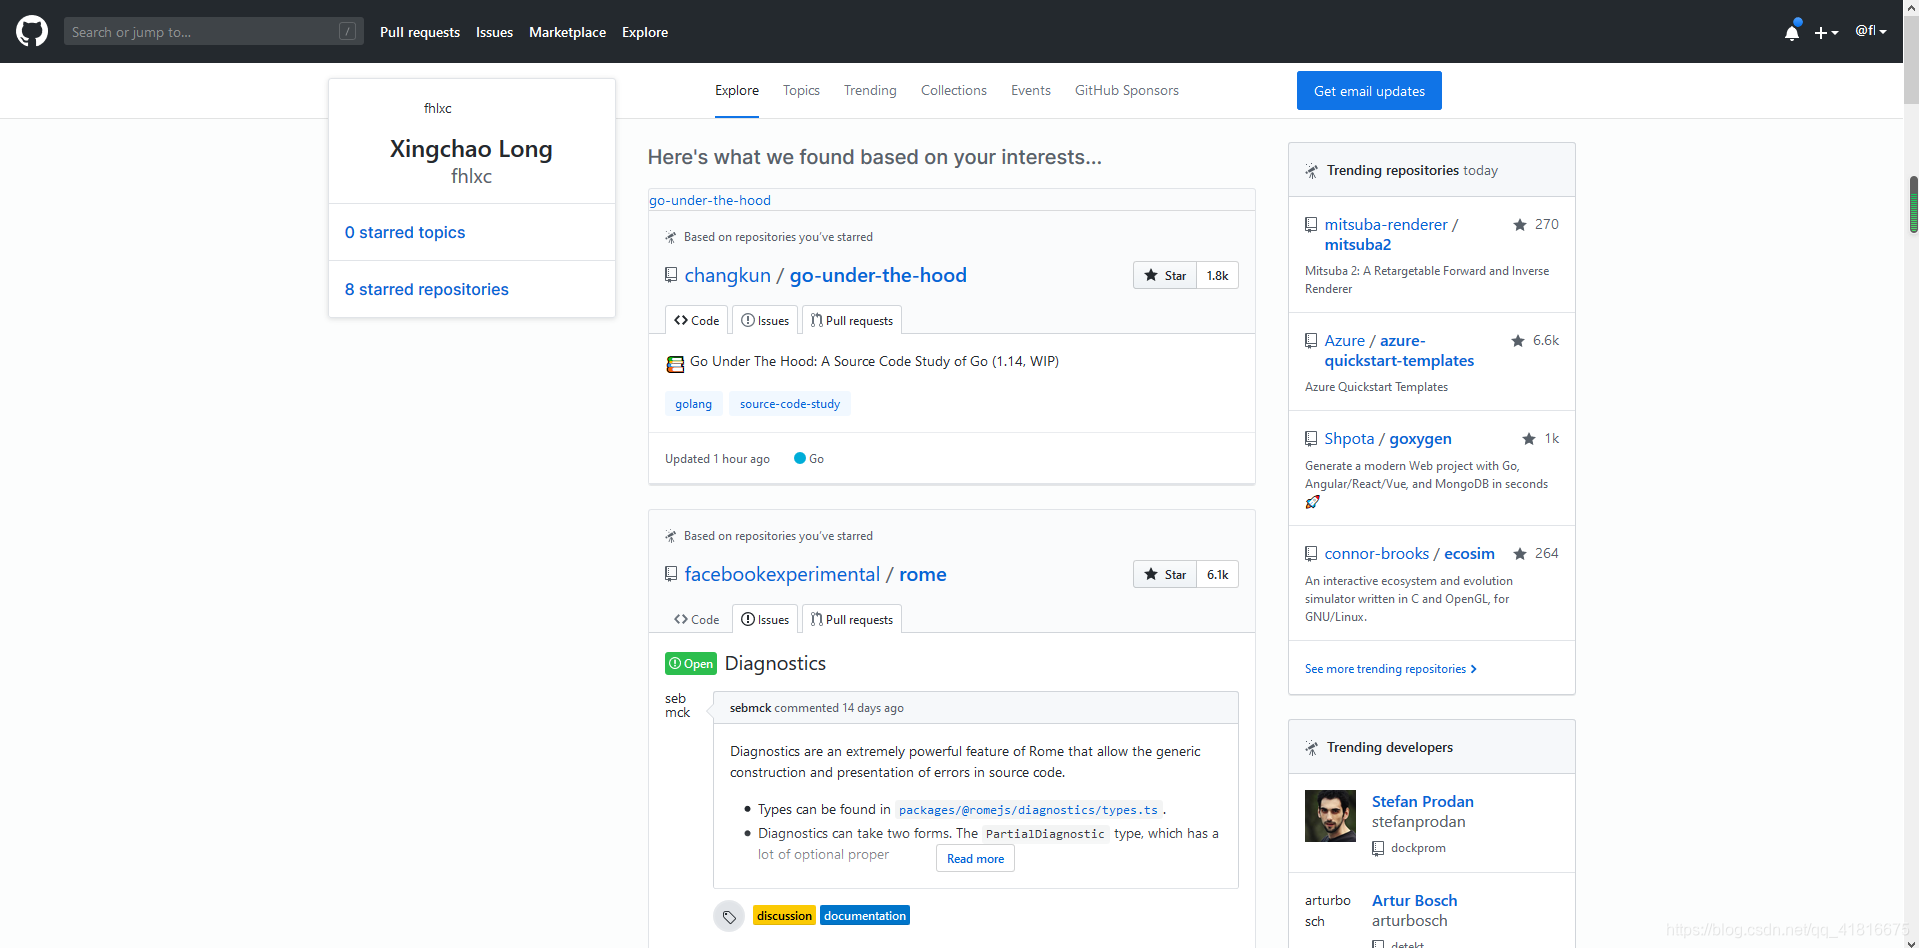Image resolution: width=1919 pixels, height=948 pixels.
Task: Click the green Open status badge
Action: tap(691, 663)
